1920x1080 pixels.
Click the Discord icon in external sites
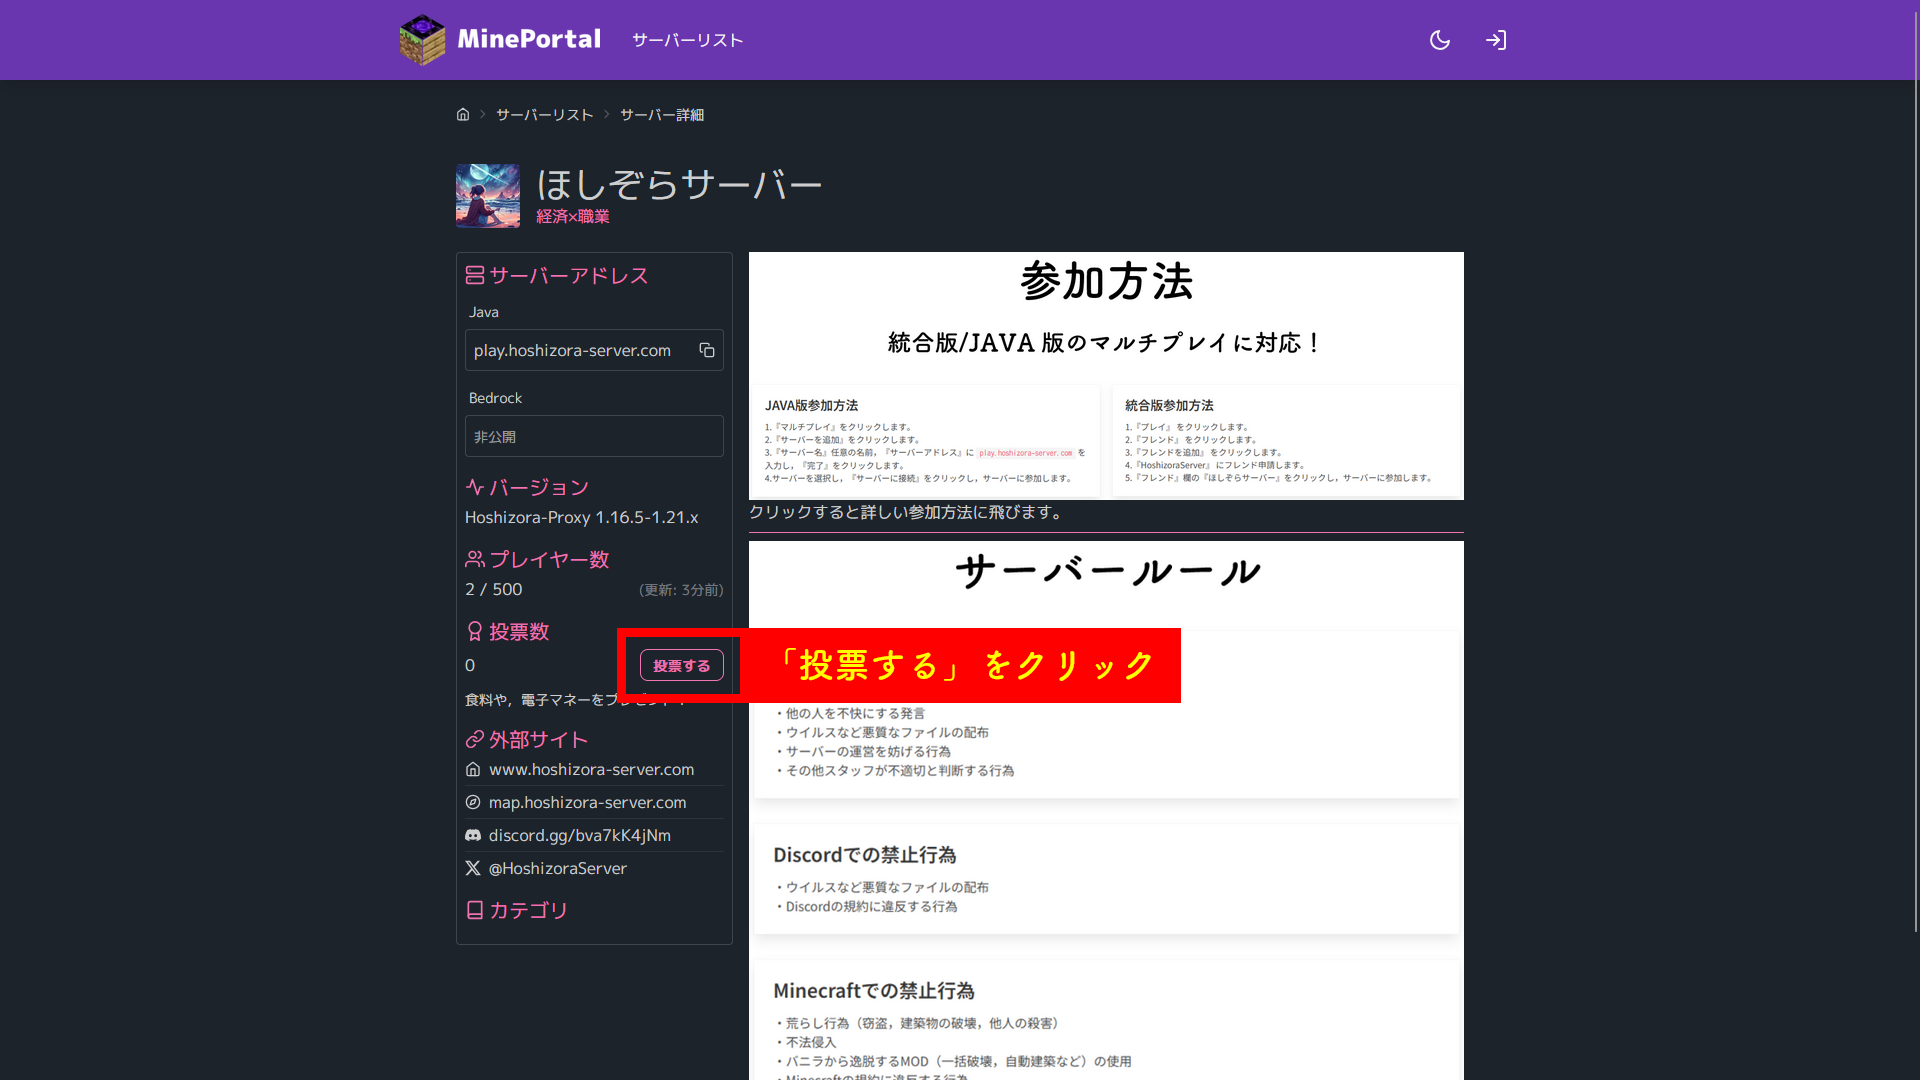coord(473,835)
